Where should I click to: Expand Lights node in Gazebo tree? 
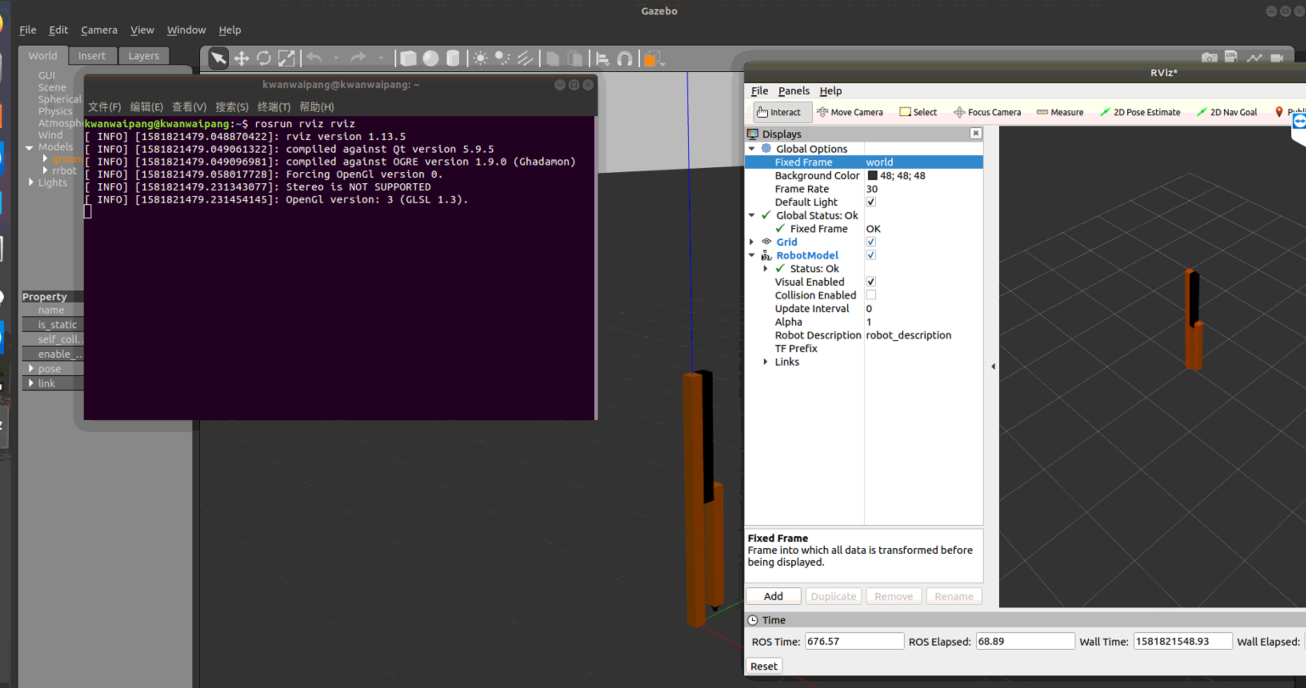[31, 182]
